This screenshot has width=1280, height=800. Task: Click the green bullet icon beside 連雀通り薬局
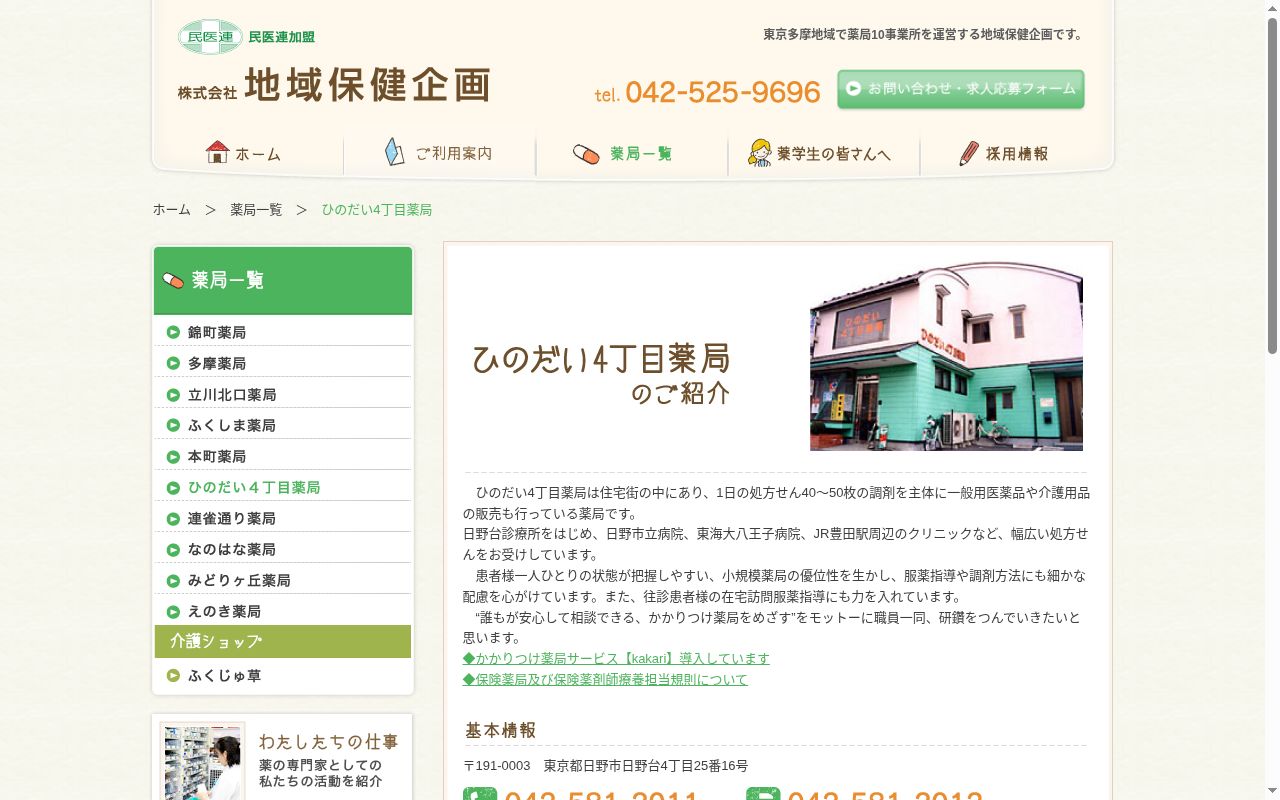173,518
